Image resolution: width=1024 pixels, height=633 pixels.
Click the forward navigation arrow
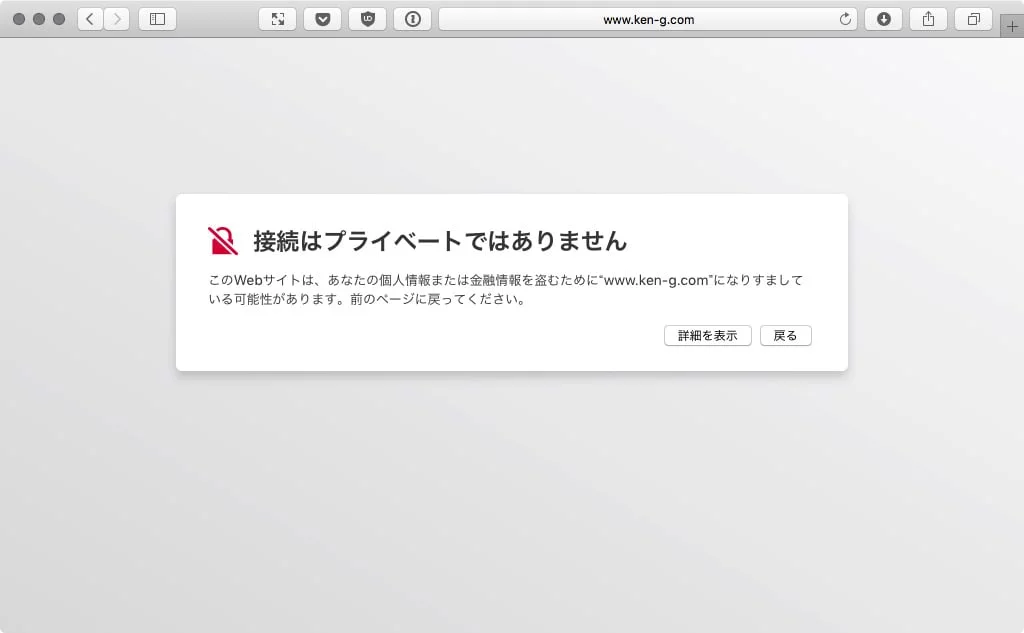[118, 18]
